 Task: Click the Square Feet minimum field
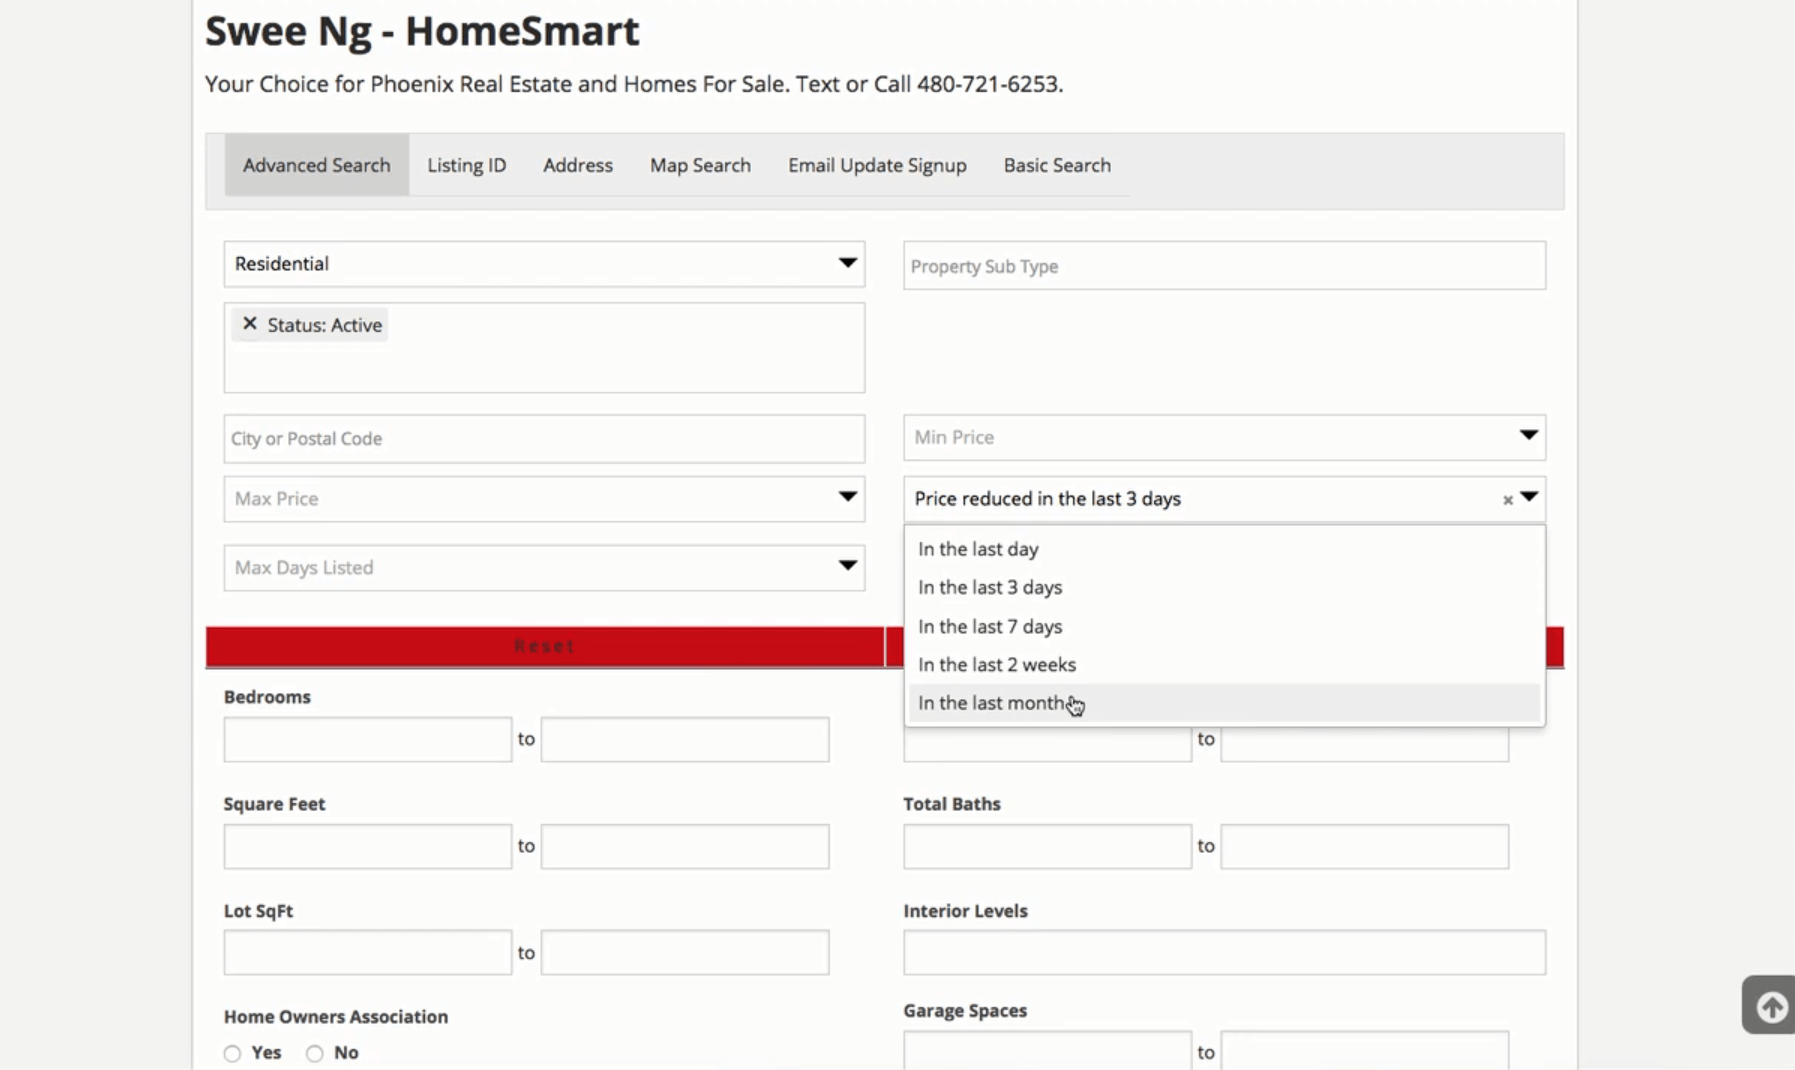pyautogui.click(x=368, y=846)
